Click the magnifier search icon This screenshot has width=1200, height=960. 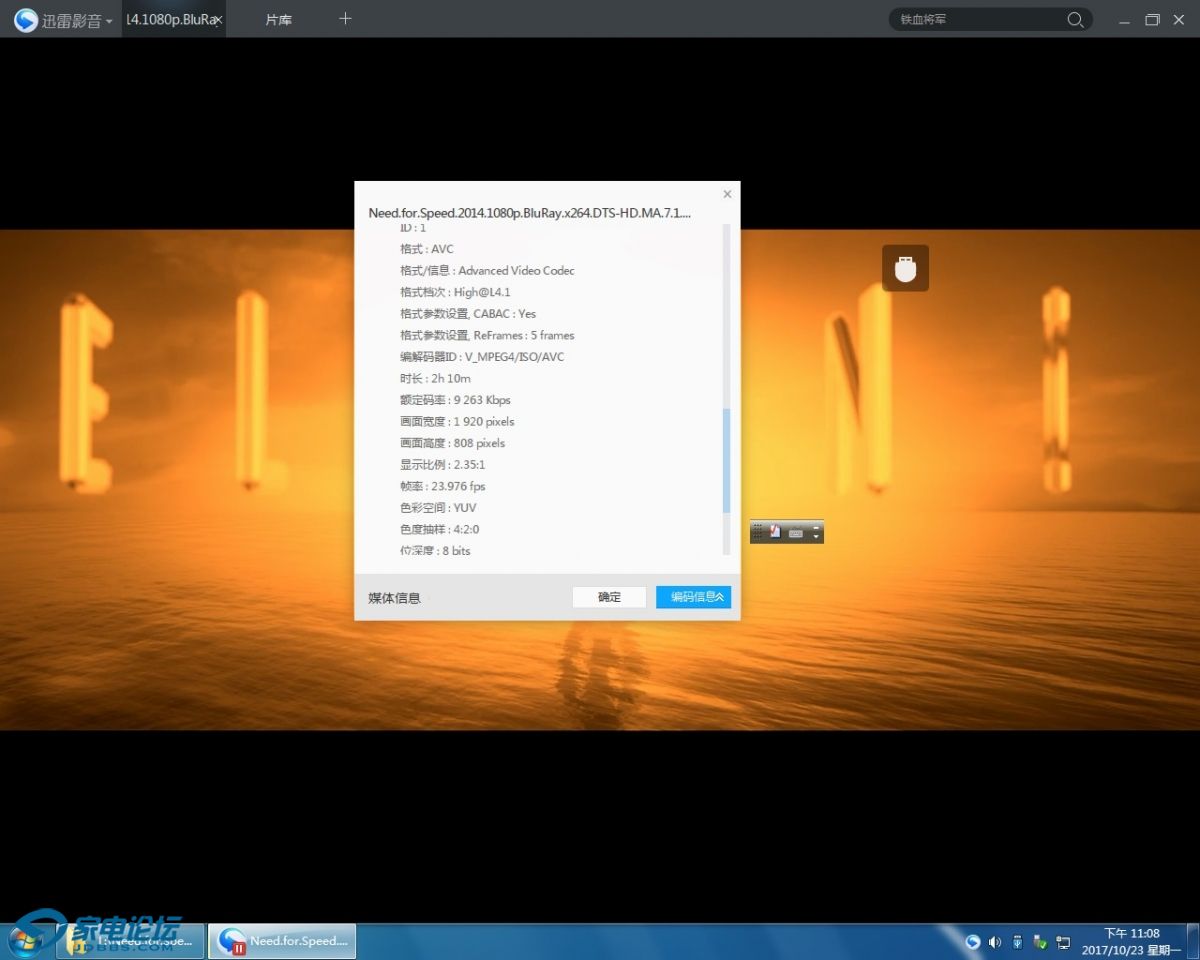click(x=1076, y=19)
